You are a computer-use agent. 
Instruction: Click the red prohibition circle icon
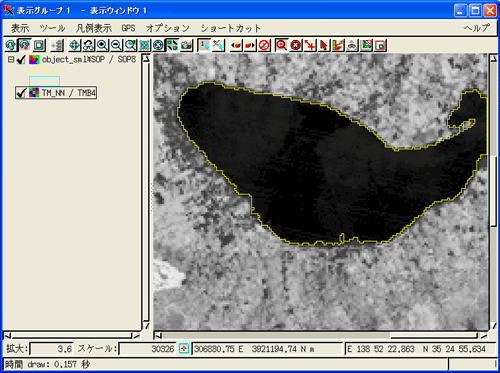pos(264,45)
